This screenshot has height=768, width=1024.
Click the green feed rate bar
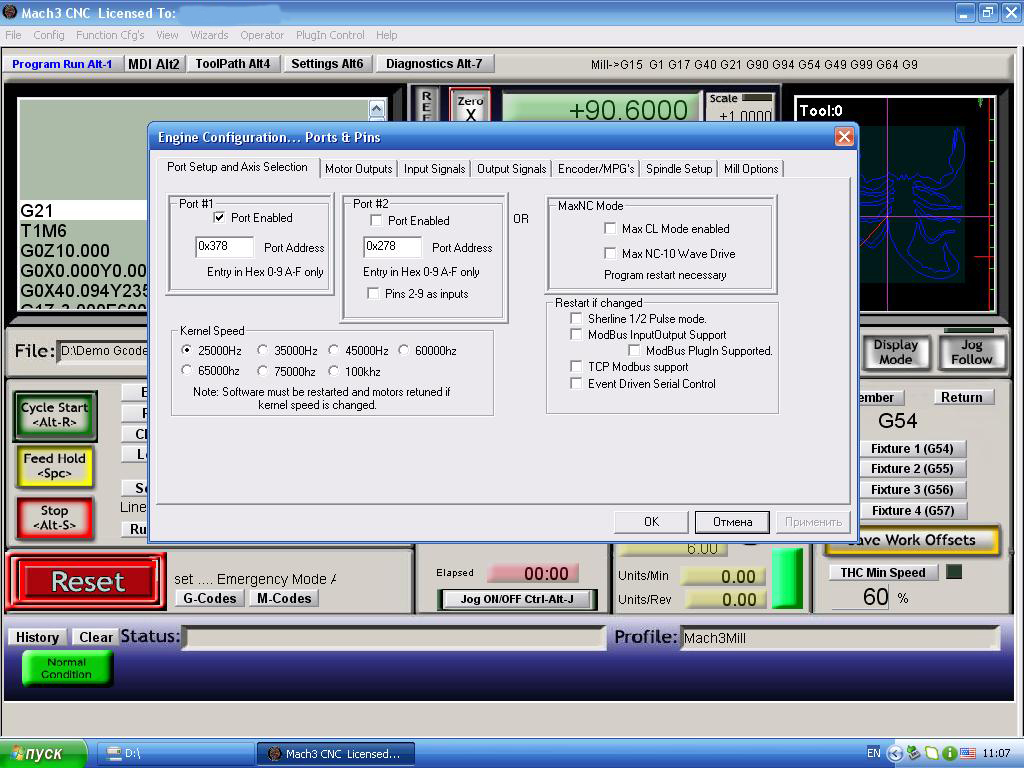click(x=787, y=579)
